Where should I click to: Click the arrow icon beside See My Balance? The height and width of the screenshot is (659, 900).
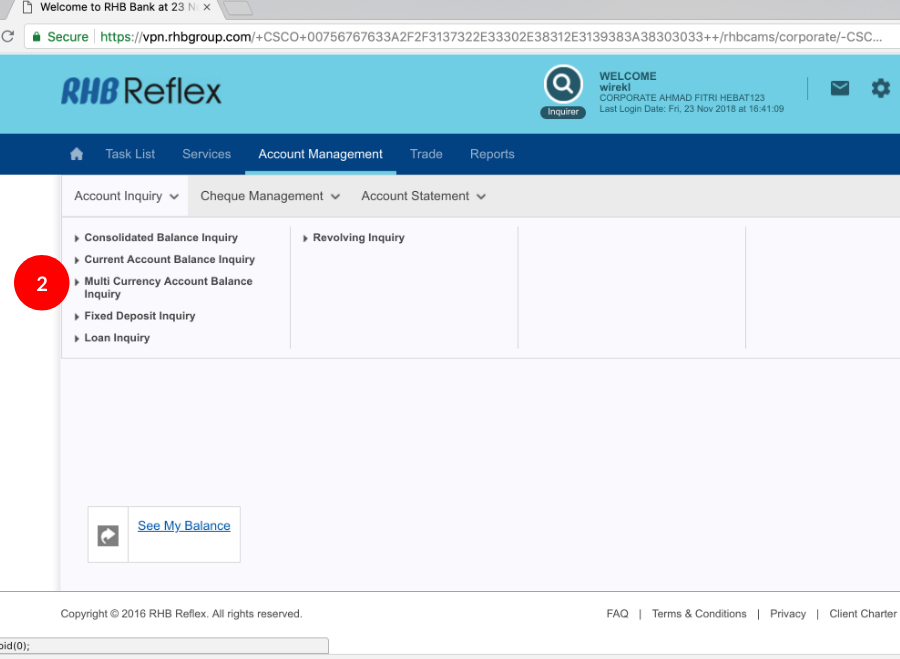(108, 536)
